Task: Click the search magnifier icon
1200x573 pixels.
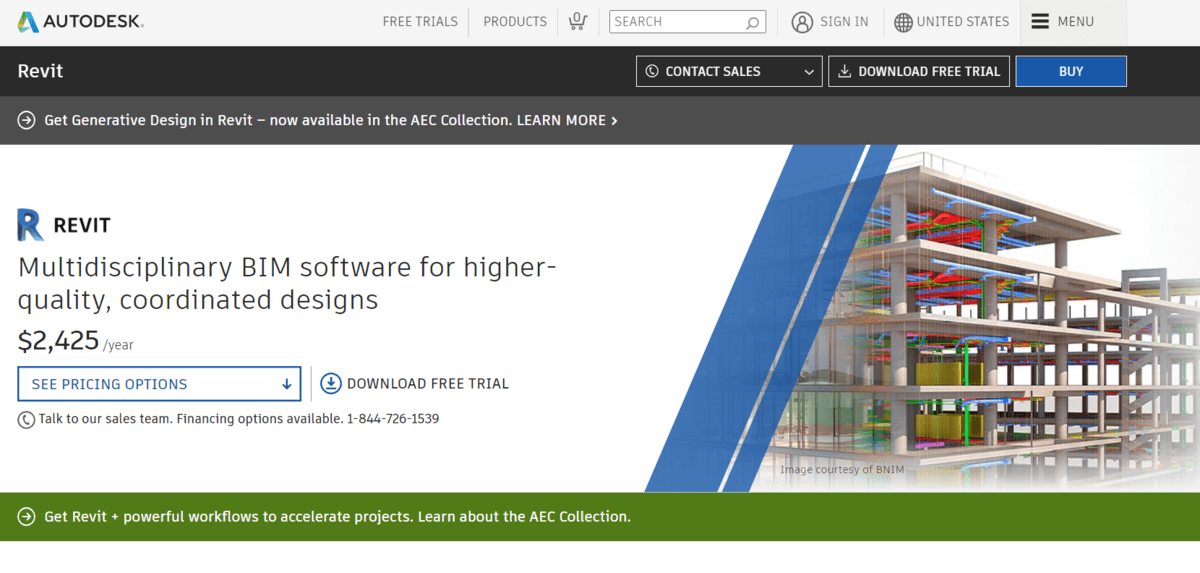Action: [x=752, y=22]
